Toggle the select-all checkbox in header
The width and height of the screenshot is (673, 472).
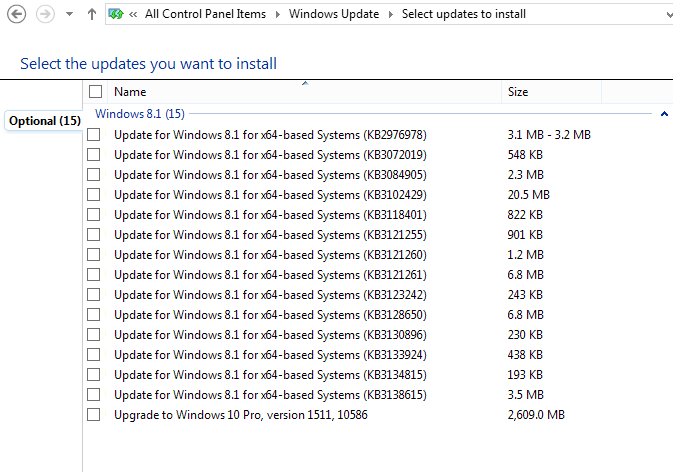coord(95,92)
